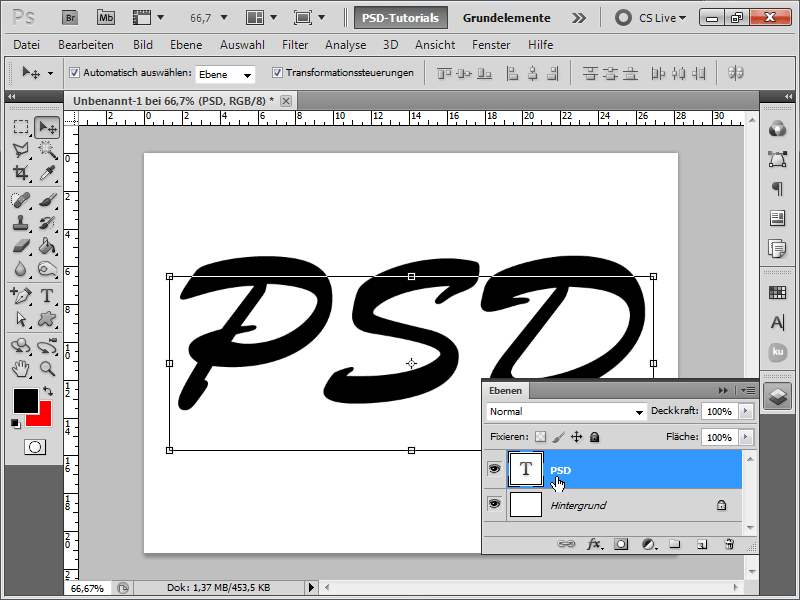
Task: Open the Ebenen panel options menu
Action: 748,390
